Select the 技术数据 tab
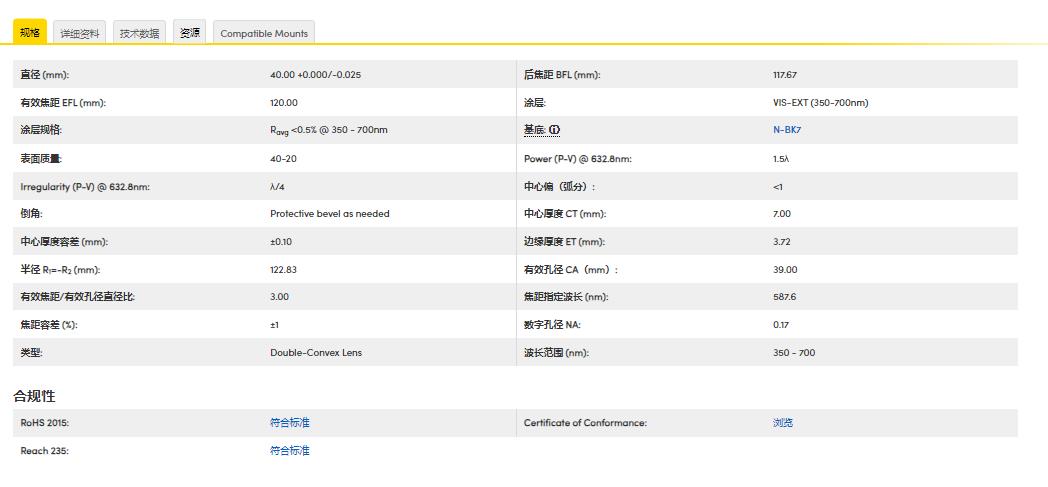 point(139,33)
